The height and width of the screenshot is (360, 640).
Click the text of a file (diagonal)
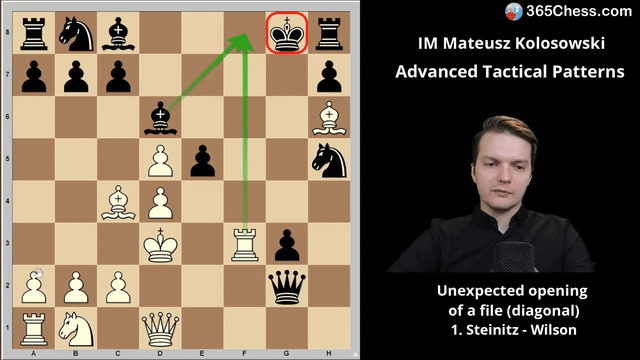pyautogui.click(x=513, y=311)
